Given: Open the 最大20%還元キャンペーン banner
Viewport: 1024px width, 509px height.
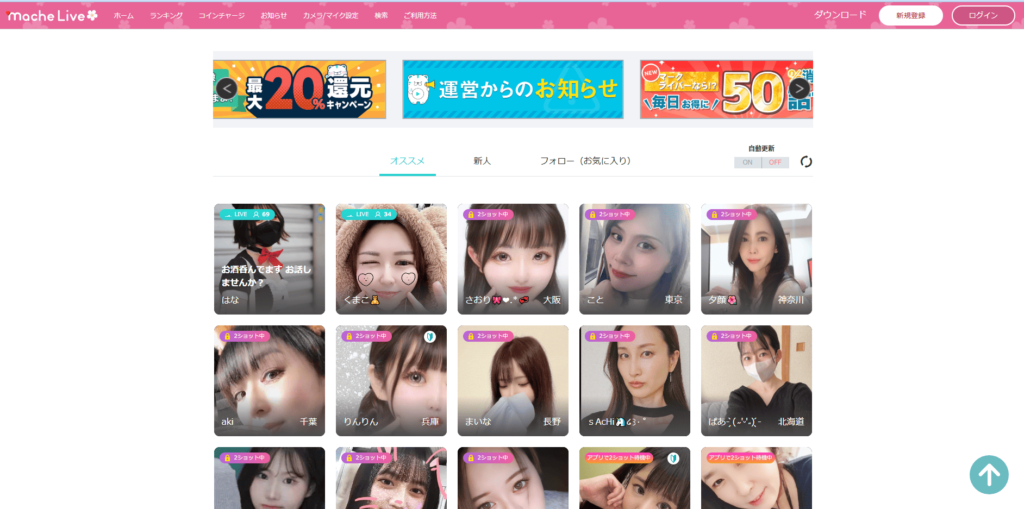Looking at the screenshot, I should (299, 90).
